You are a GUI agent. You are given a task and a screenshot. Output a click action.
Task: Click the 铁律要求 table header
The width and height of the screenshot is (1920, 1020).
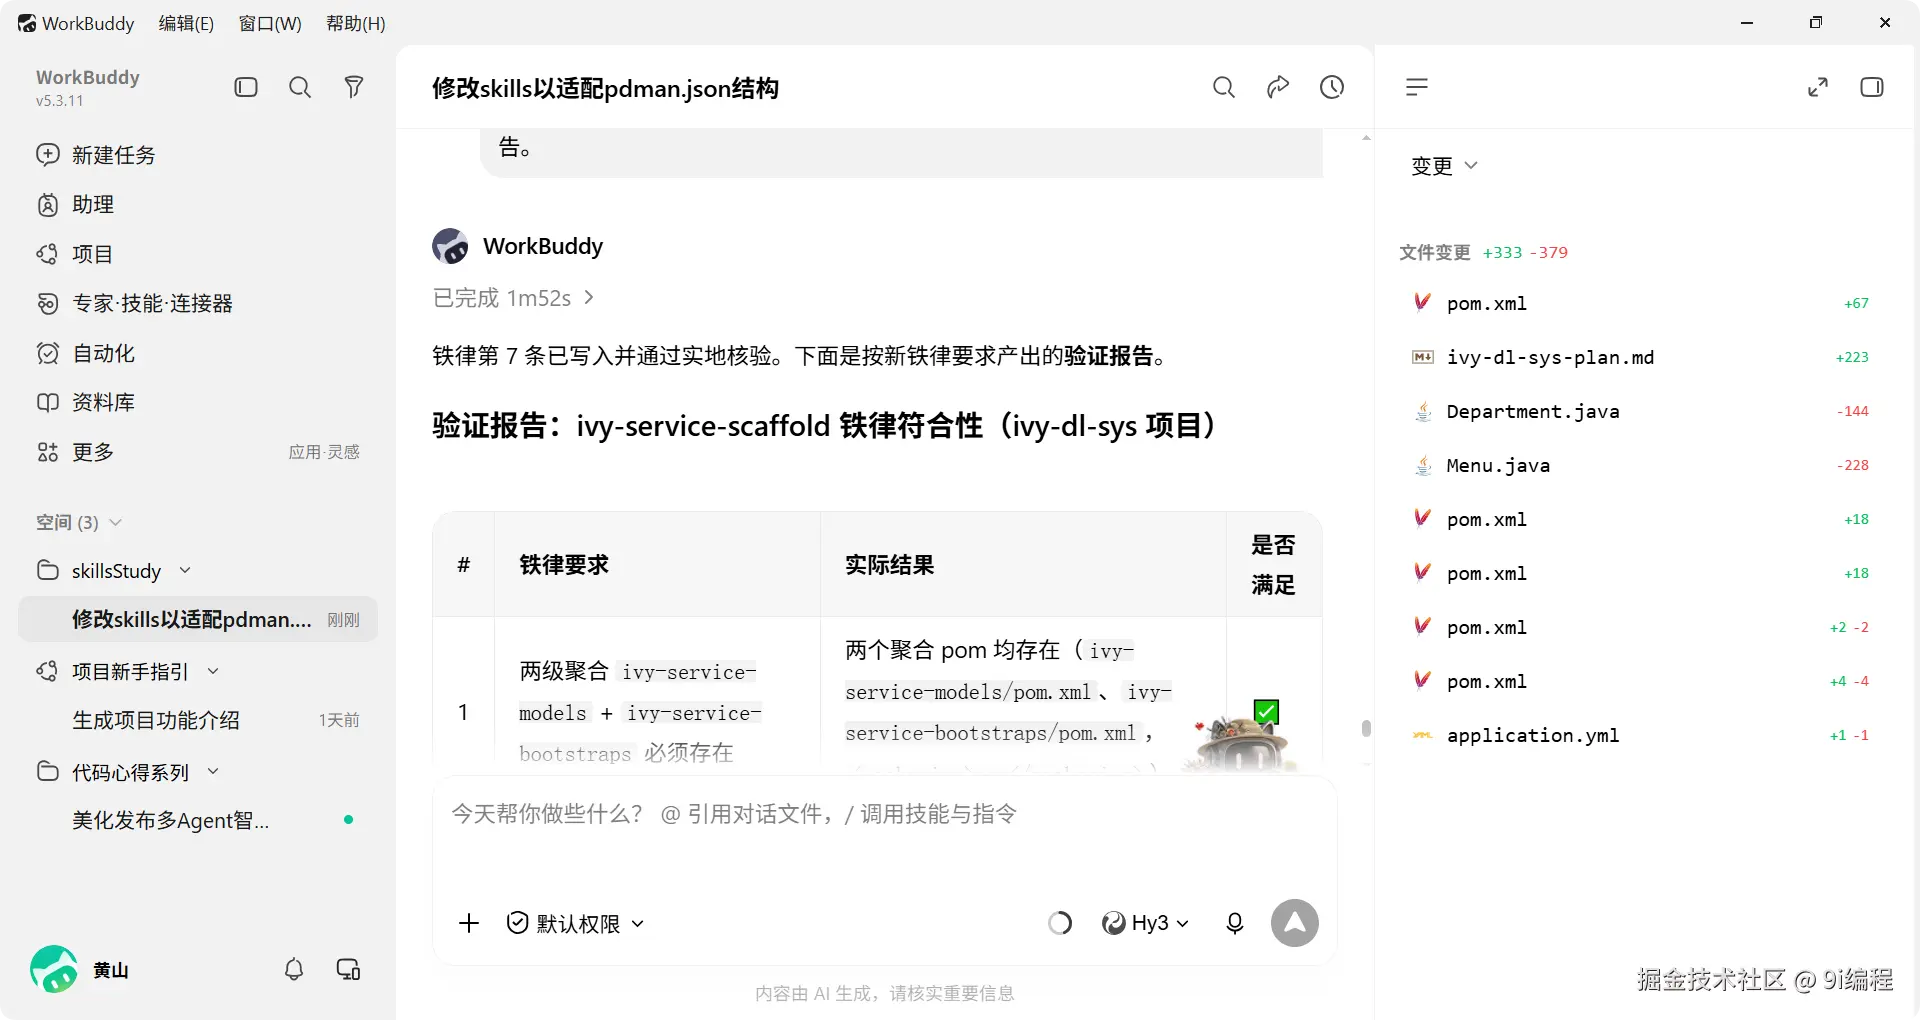pos(564,565)
